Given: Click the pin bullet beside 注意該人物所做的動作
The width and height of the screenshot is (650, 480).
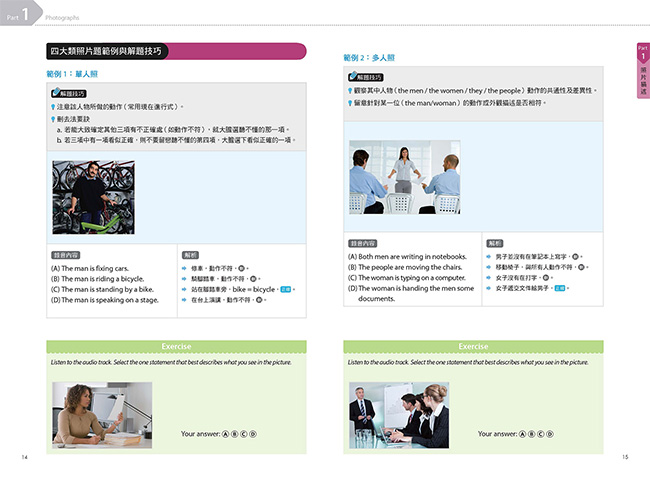Looking at the screenshot, I should coord(53,107).
